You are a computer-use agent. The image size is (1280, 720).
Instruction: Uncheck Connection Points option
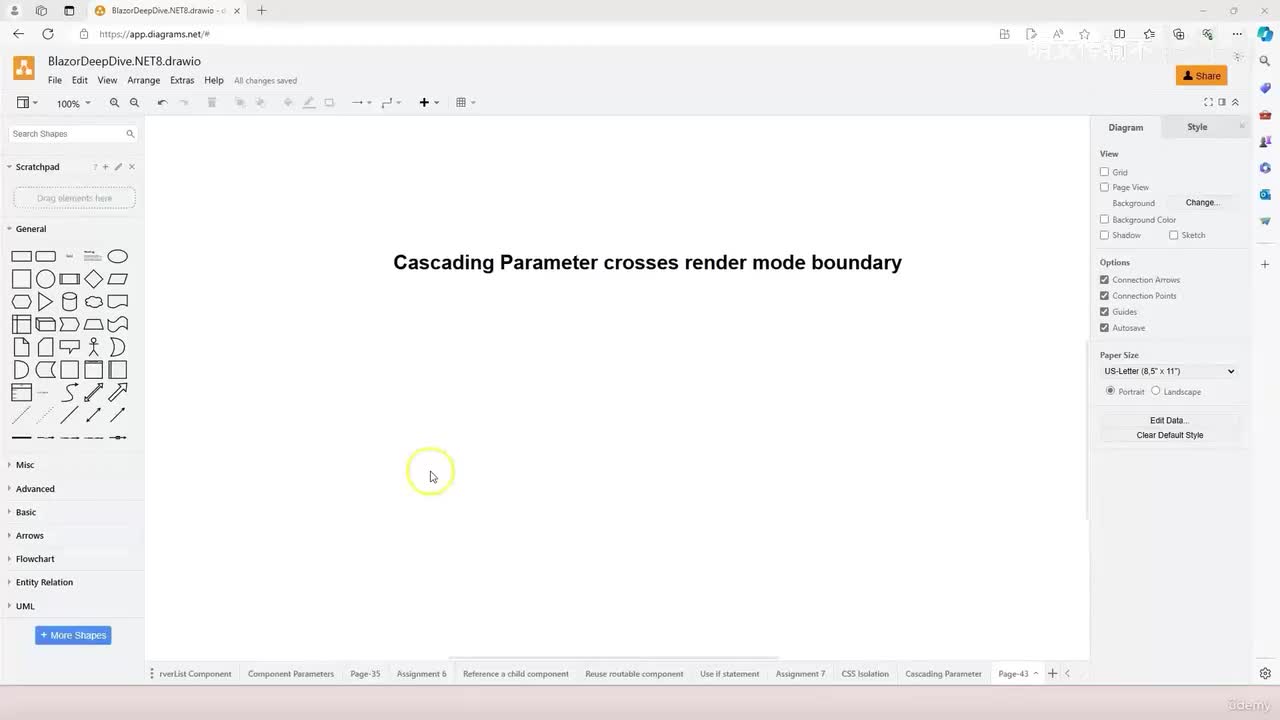[1104, 296]
